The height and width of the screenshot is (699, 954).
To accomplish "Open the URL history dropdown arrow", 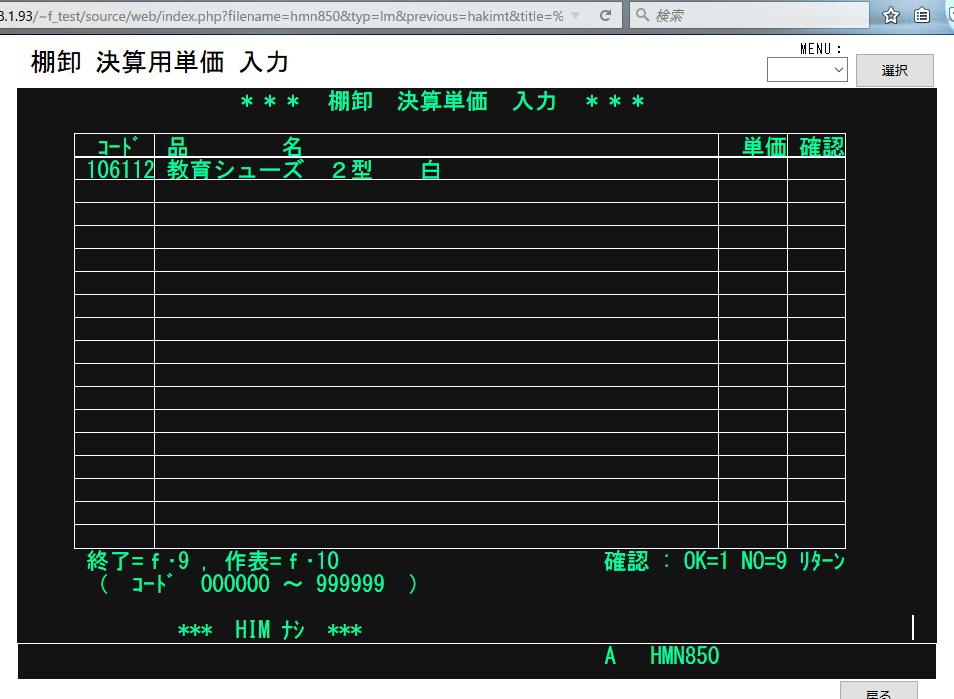I will tap(575, 16).
